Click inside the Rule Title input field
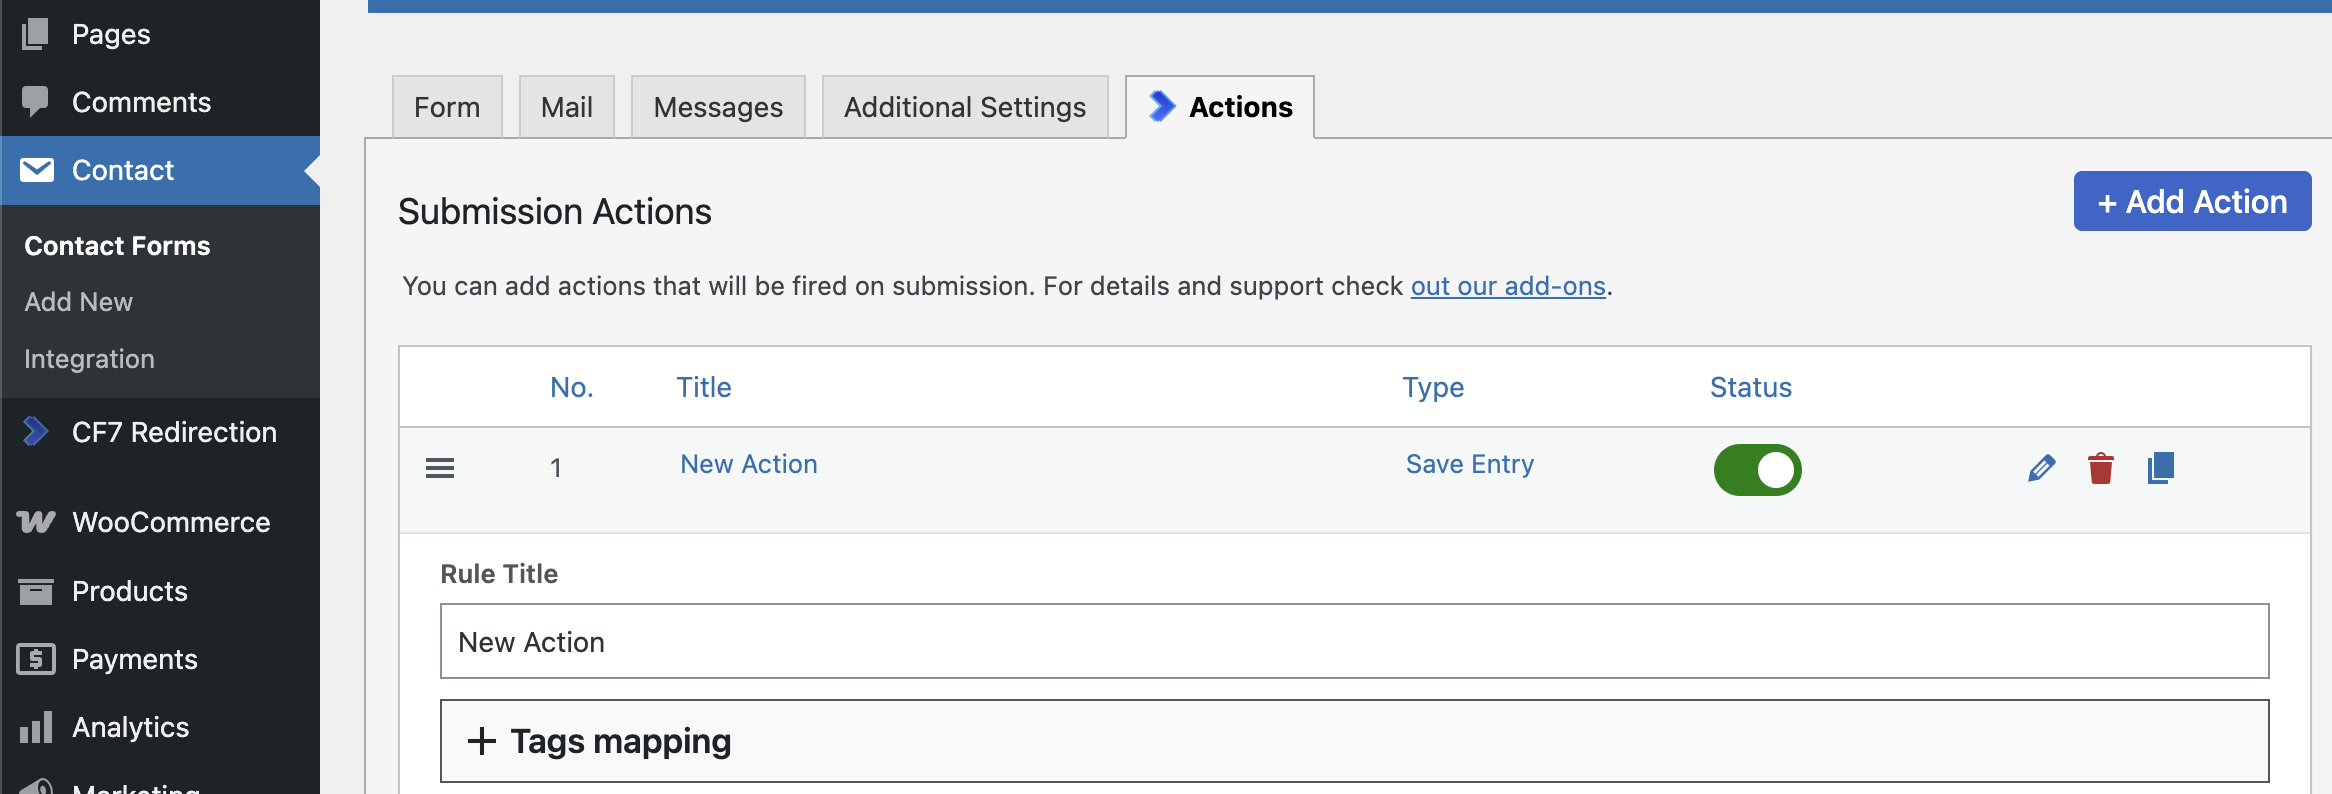The height and width of the screenshot is (794, 2332). click(1354, 641)
